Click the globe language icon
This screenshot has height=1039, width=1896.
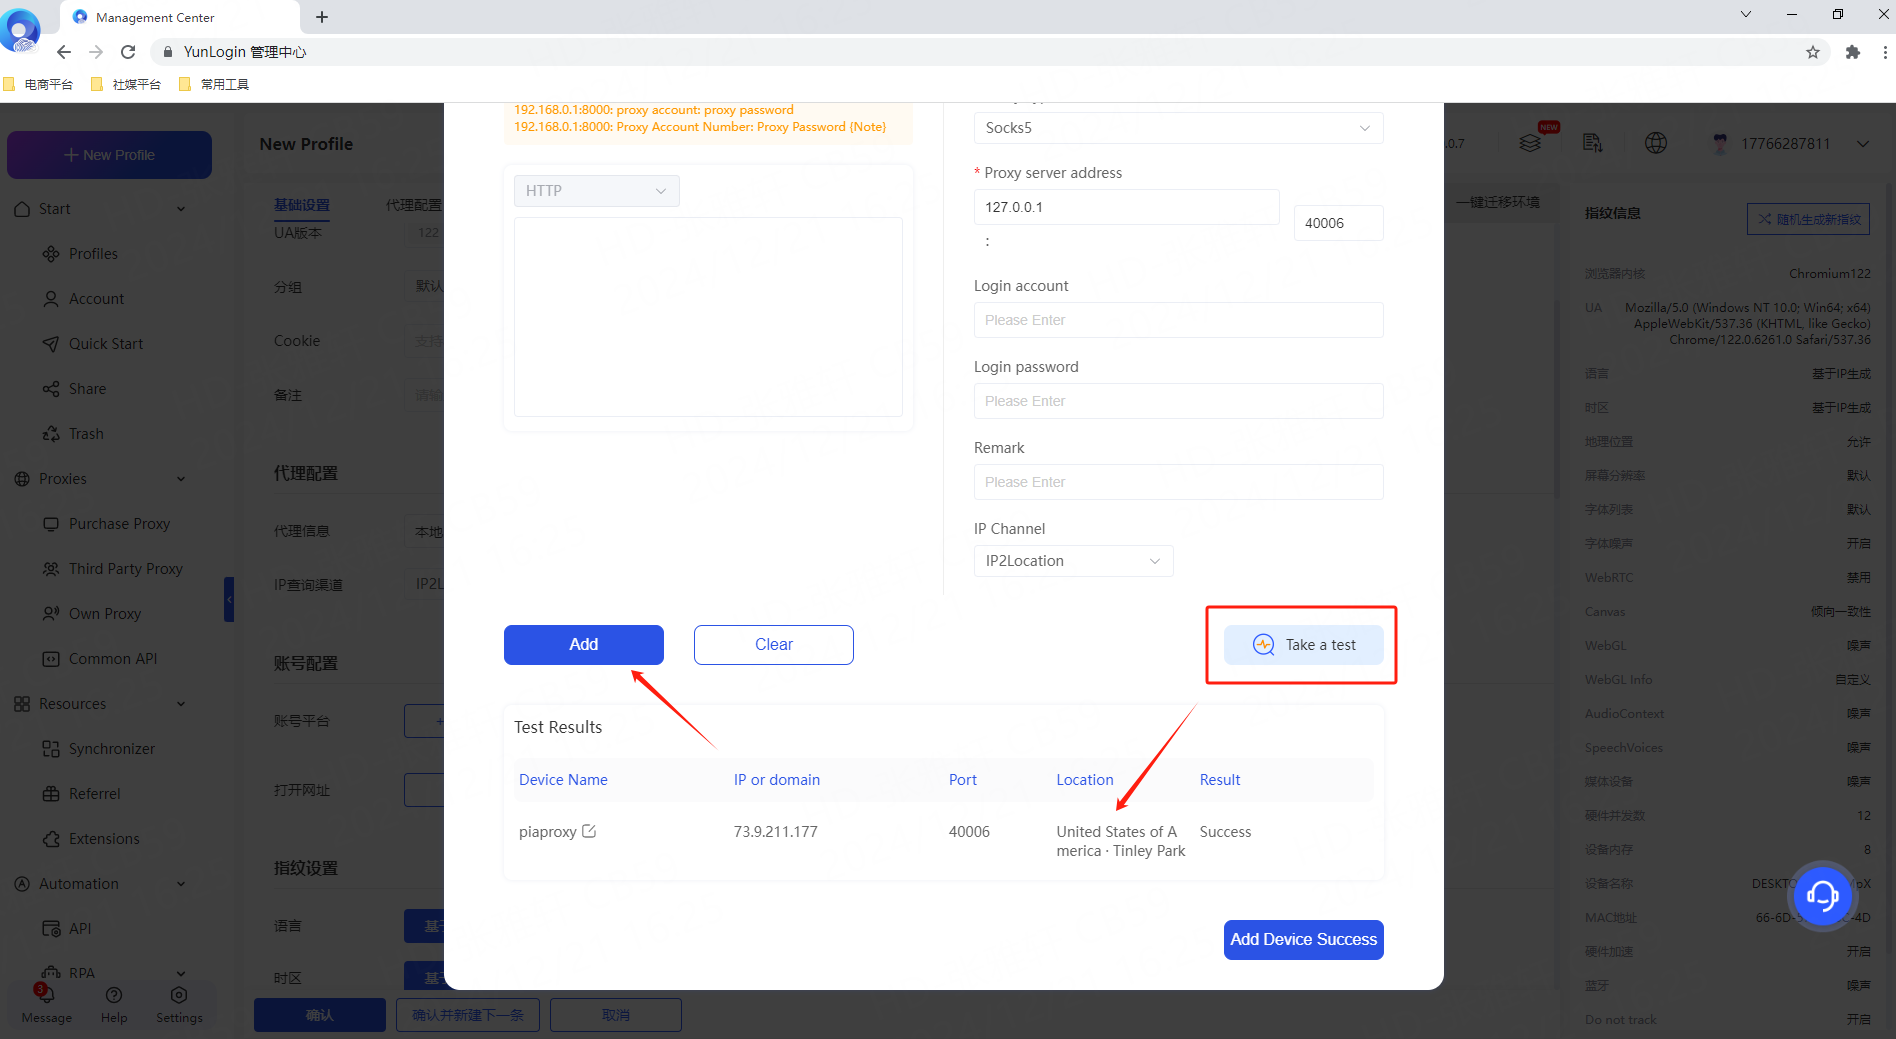(1656, 143)
